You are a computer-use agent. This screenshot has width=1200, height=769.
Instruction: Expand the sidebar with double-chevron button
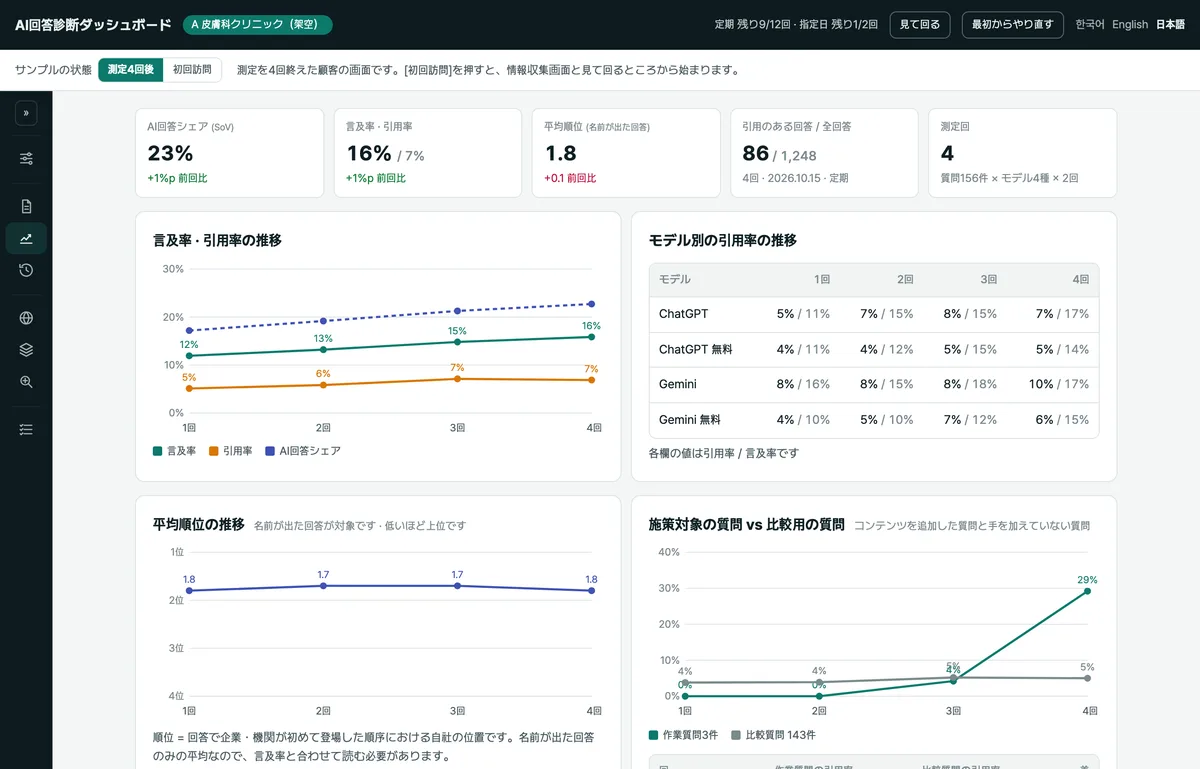tap(26, 113)
